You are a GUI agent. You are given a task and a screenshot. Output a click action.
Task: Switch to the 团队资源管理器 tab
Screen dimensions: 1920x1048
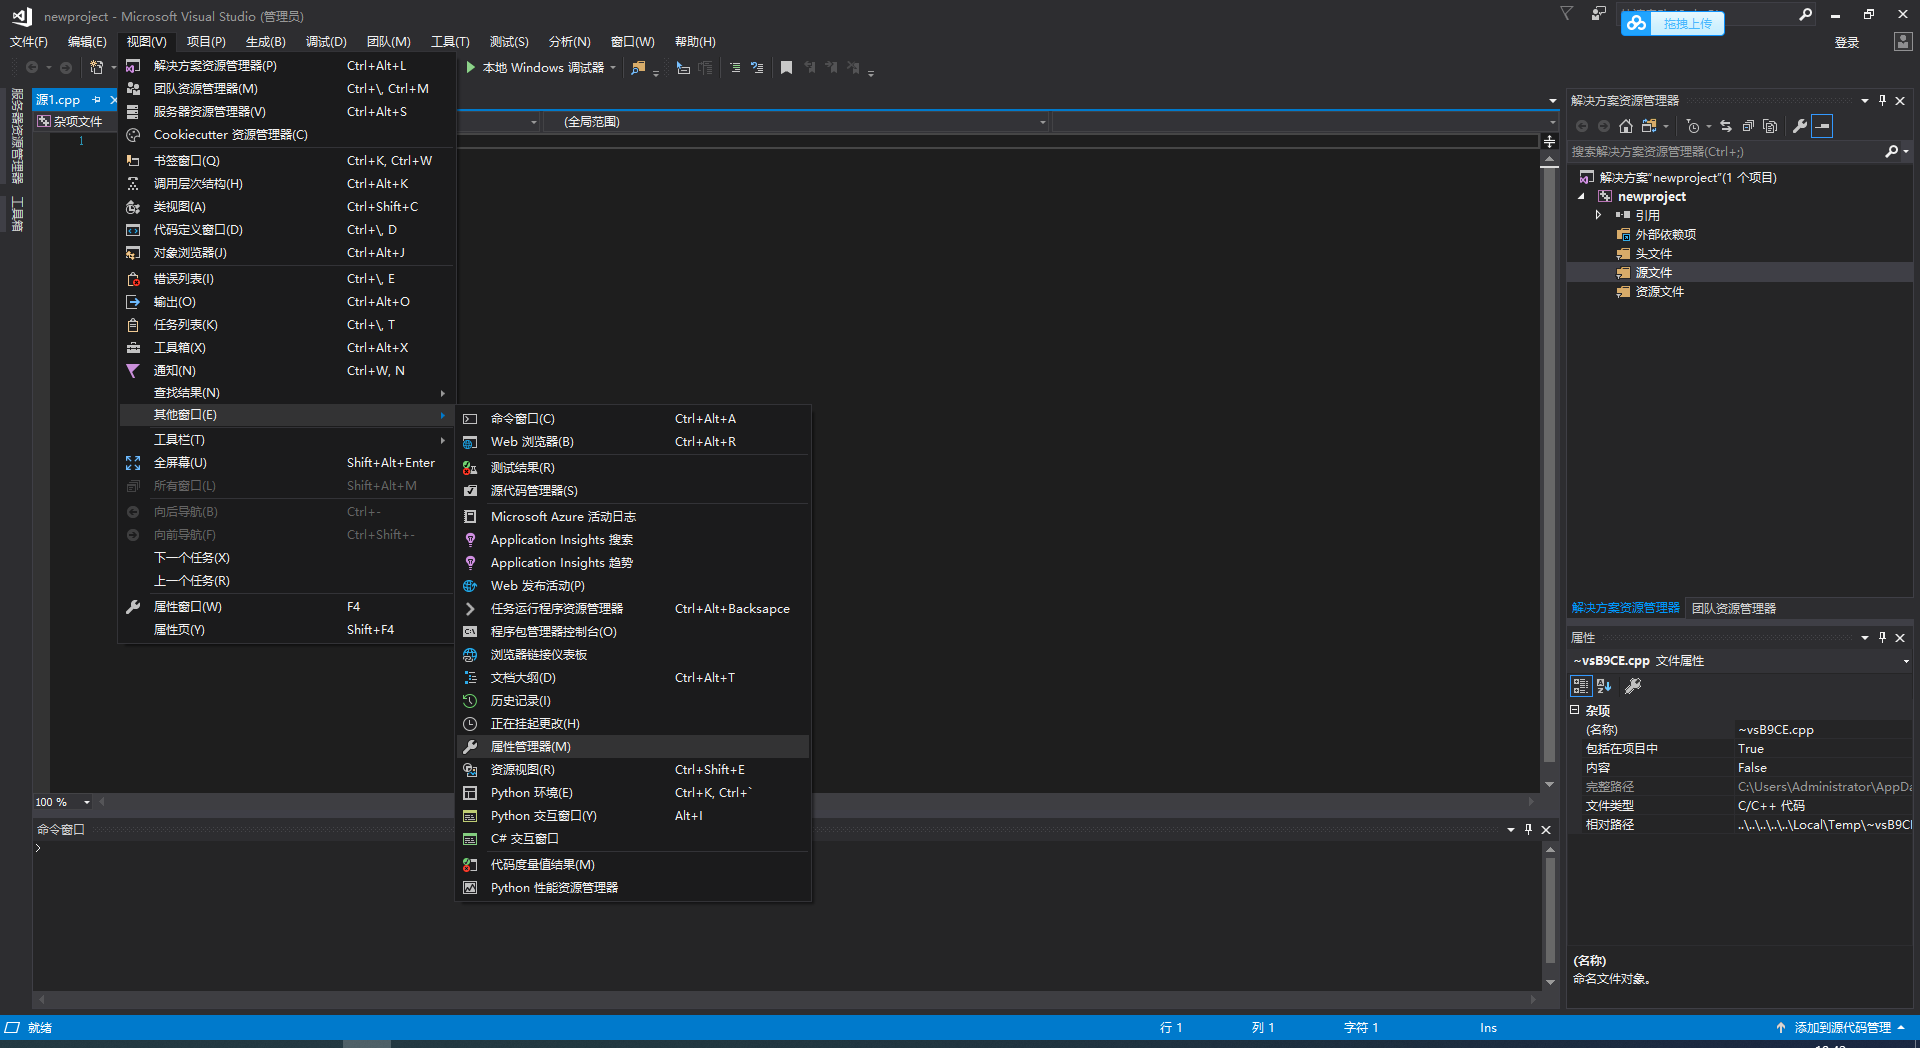tap(1734, 608)
